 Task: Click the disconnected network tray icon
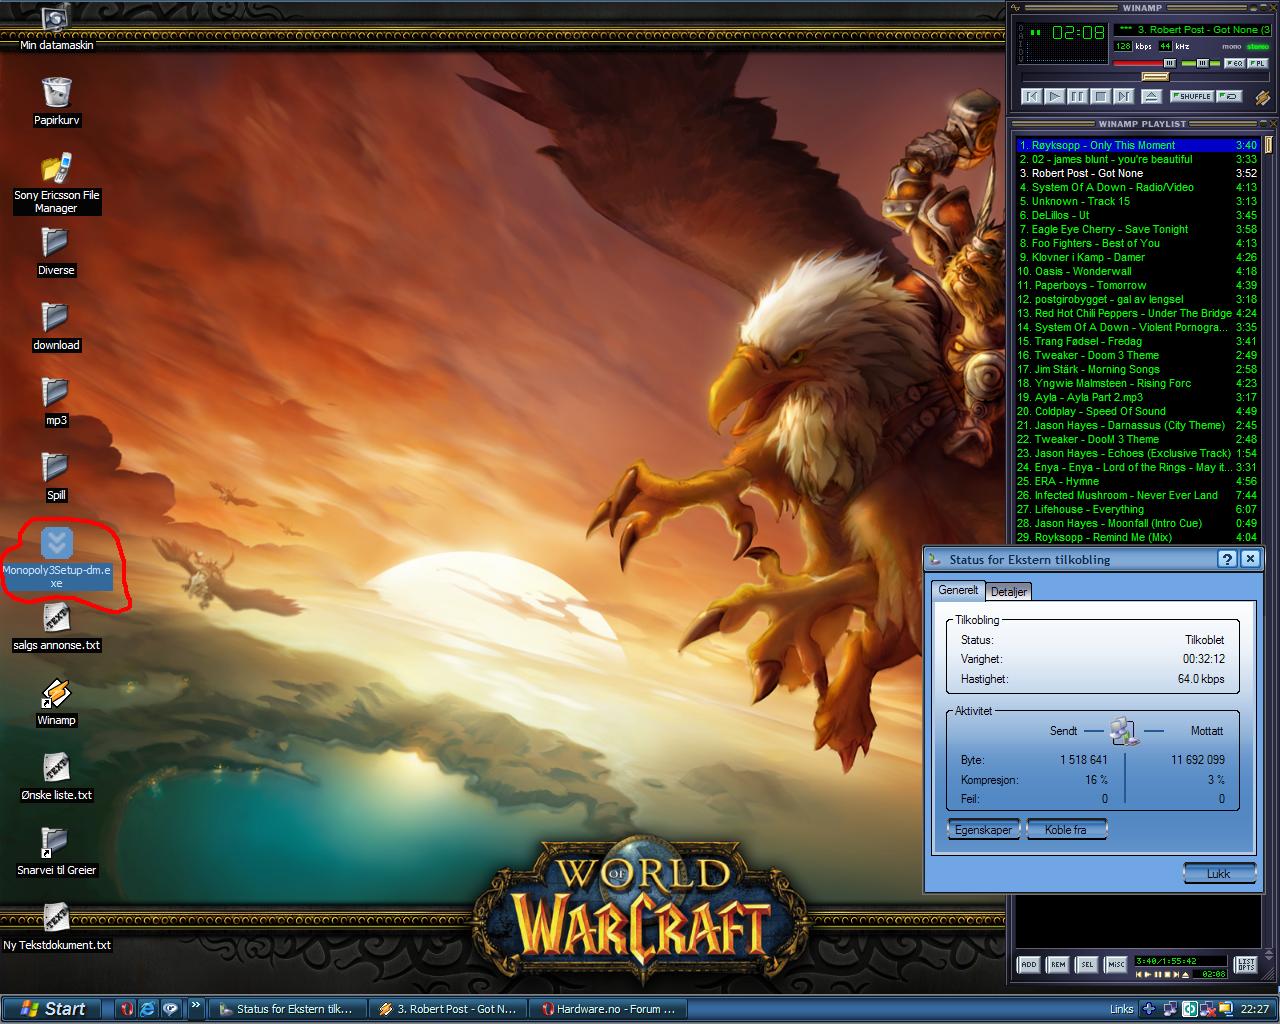1208,1009
